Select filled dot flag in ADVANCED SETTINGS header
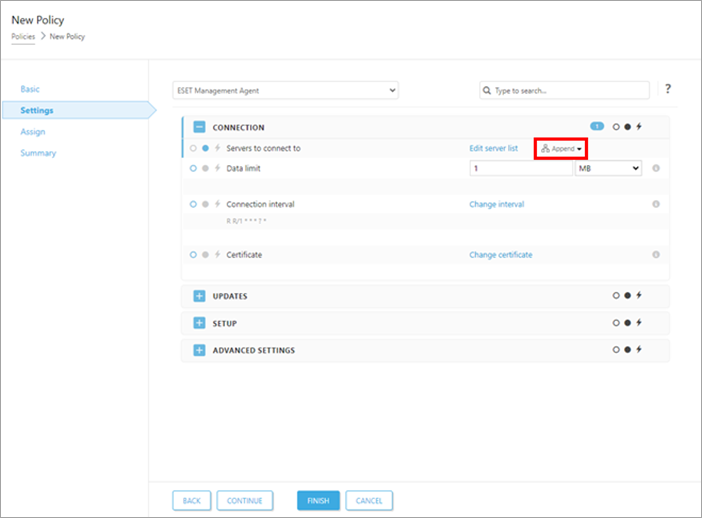 click(628, 350)
